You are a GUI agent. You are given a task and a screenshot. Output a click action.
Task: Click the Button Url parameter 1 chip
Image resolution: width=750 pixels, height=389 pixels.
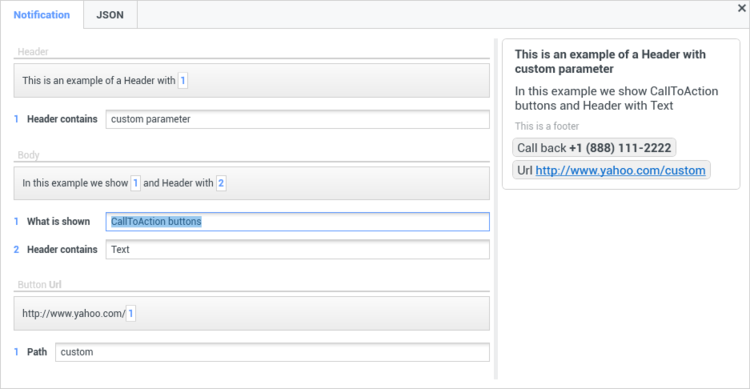click(x=131, y=313)
